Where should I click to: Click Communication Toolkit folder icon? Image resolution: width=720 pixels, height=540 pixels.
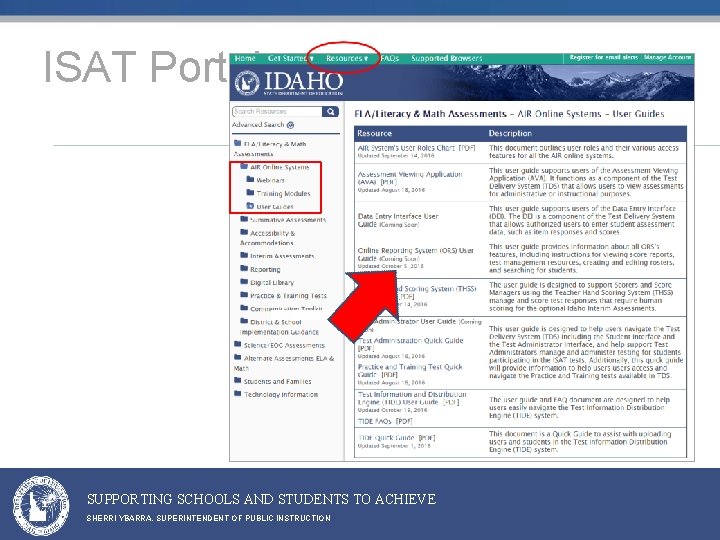244,308
